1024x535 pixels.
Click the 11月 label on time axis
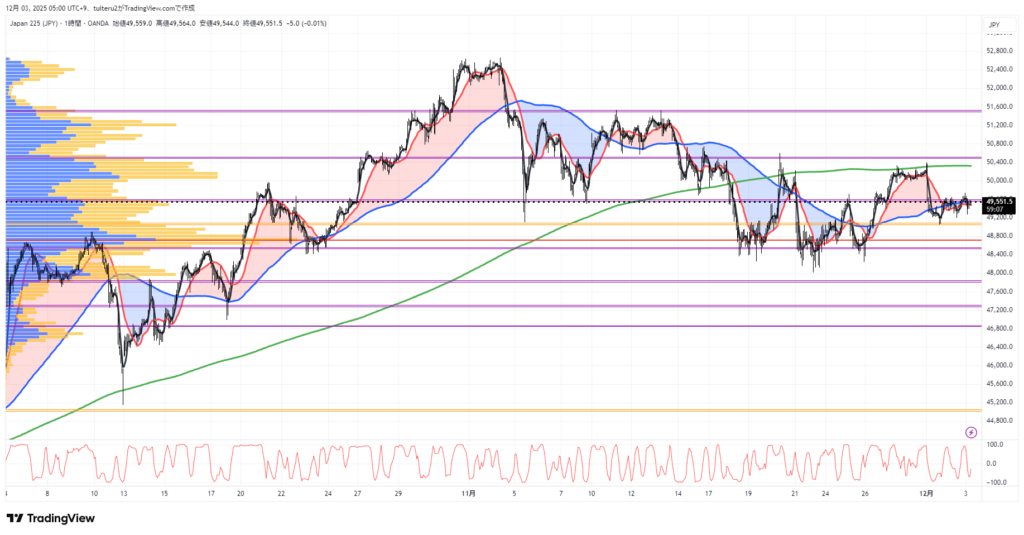(467, 493)
